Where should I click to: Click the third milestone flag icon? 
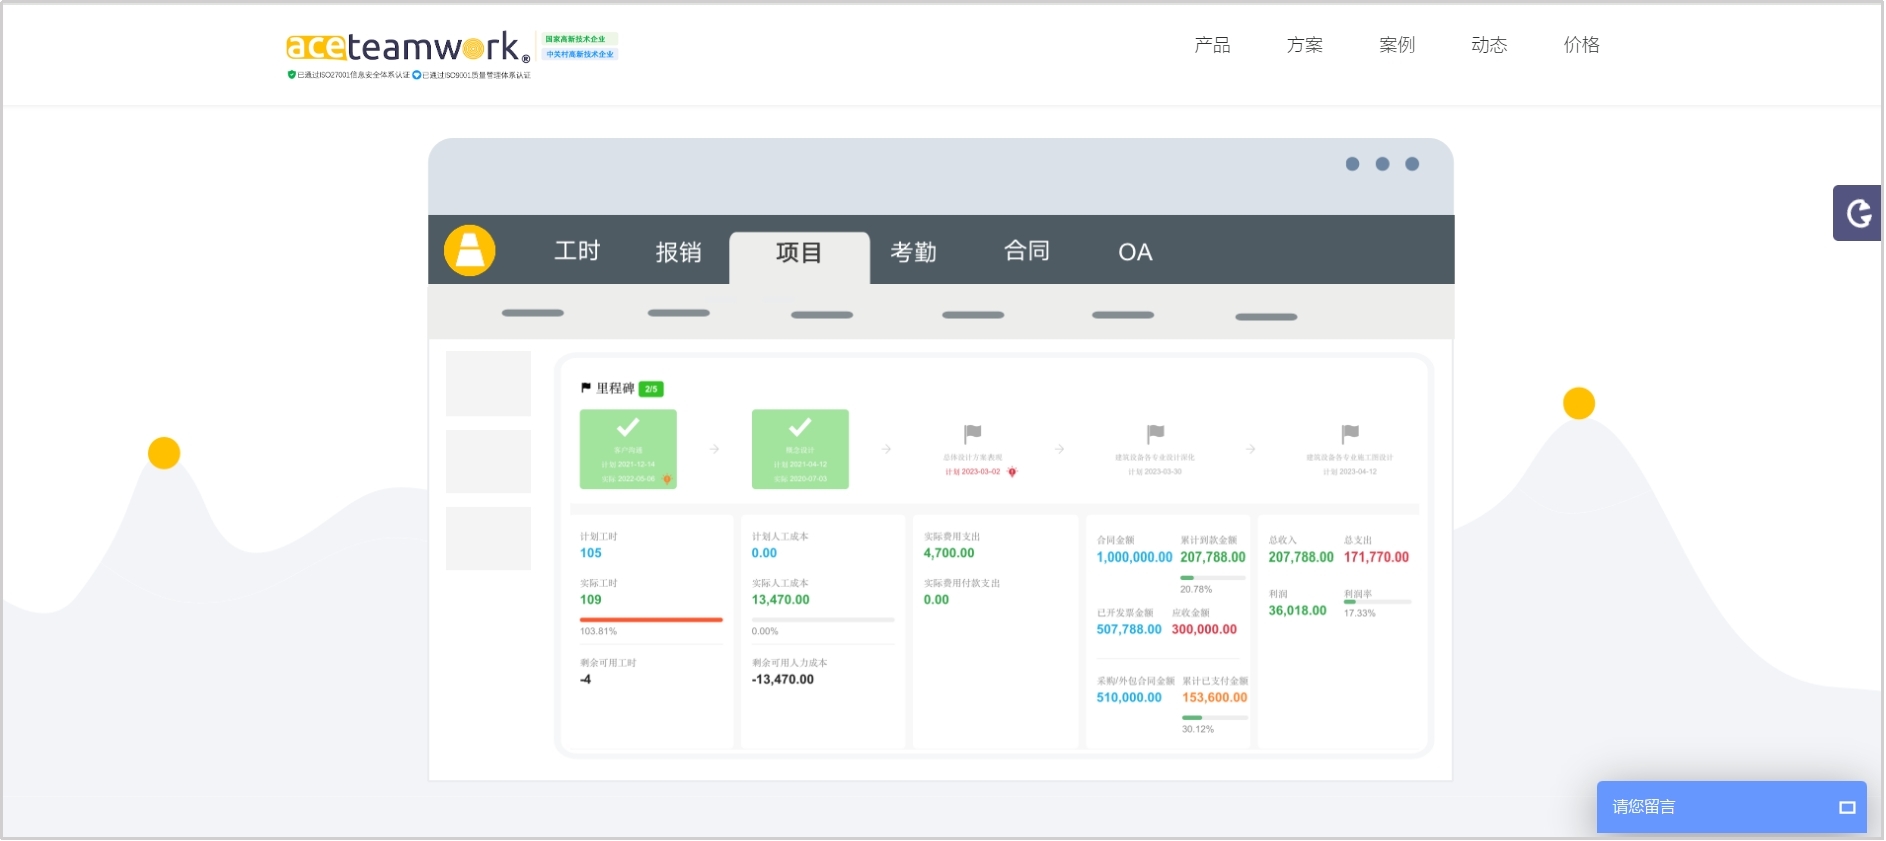coord(972,433)
